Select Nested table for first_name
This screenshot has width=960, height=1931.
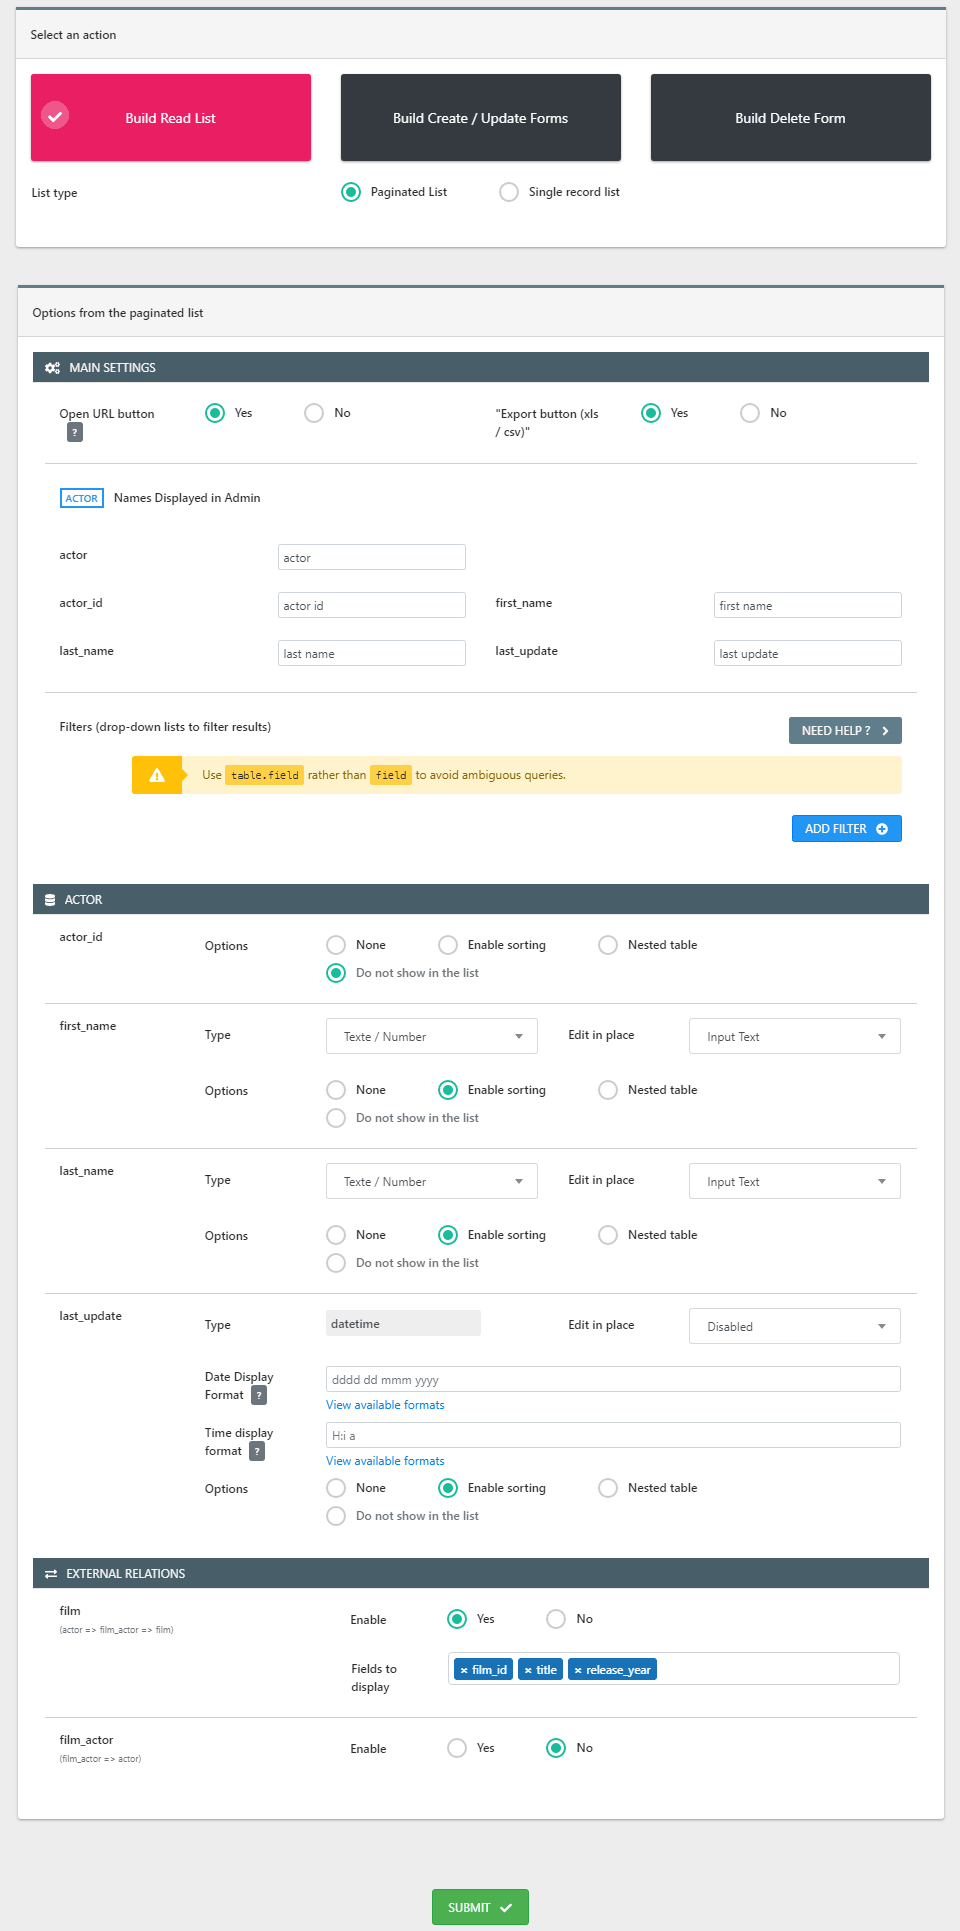point(608,1090)
